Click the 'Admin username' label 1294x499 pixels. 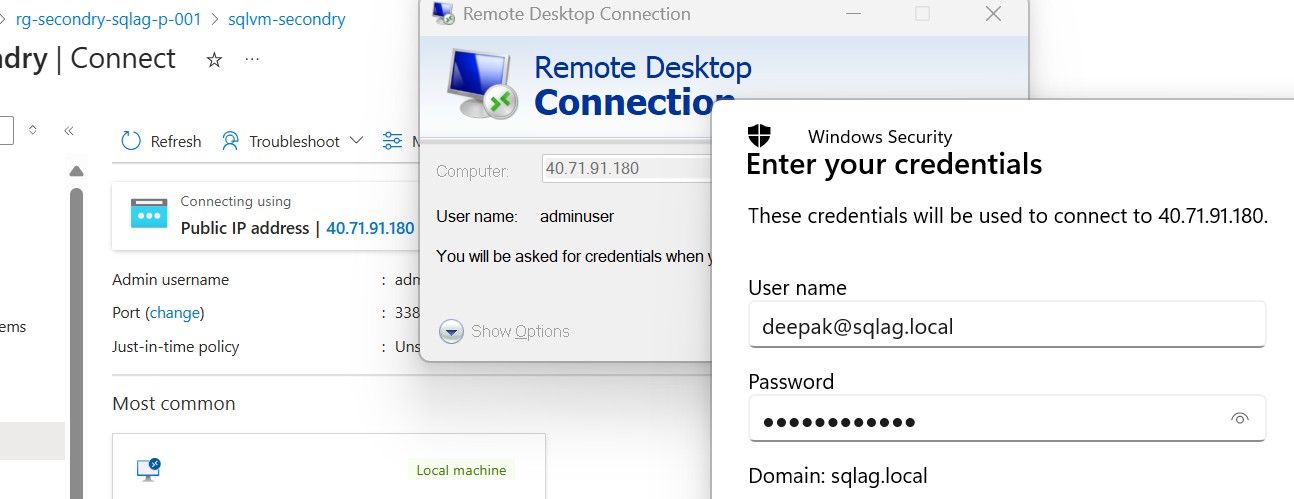[170, 279]
